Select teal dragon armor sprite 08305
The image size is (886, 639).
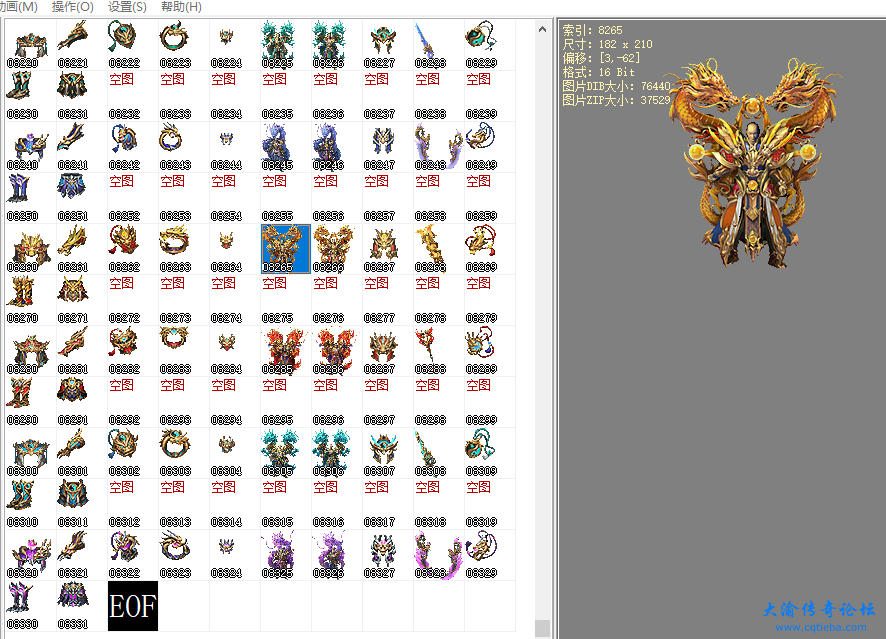(x=285, y=453)
